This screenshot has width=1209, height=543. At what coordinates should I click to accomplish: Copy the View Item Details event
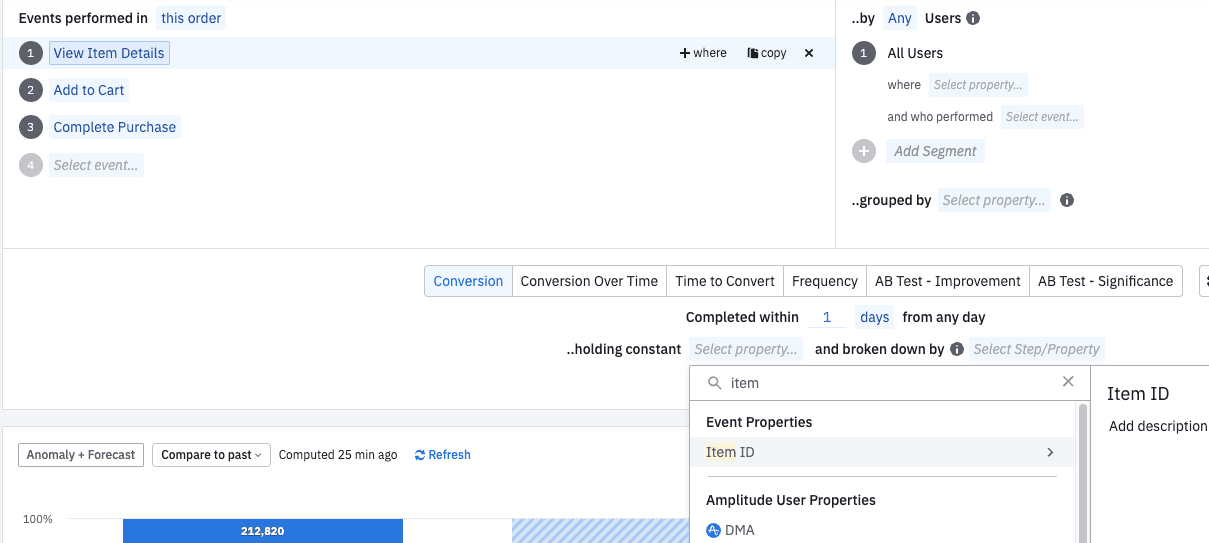pyautogui.click(x=767, y=53)
